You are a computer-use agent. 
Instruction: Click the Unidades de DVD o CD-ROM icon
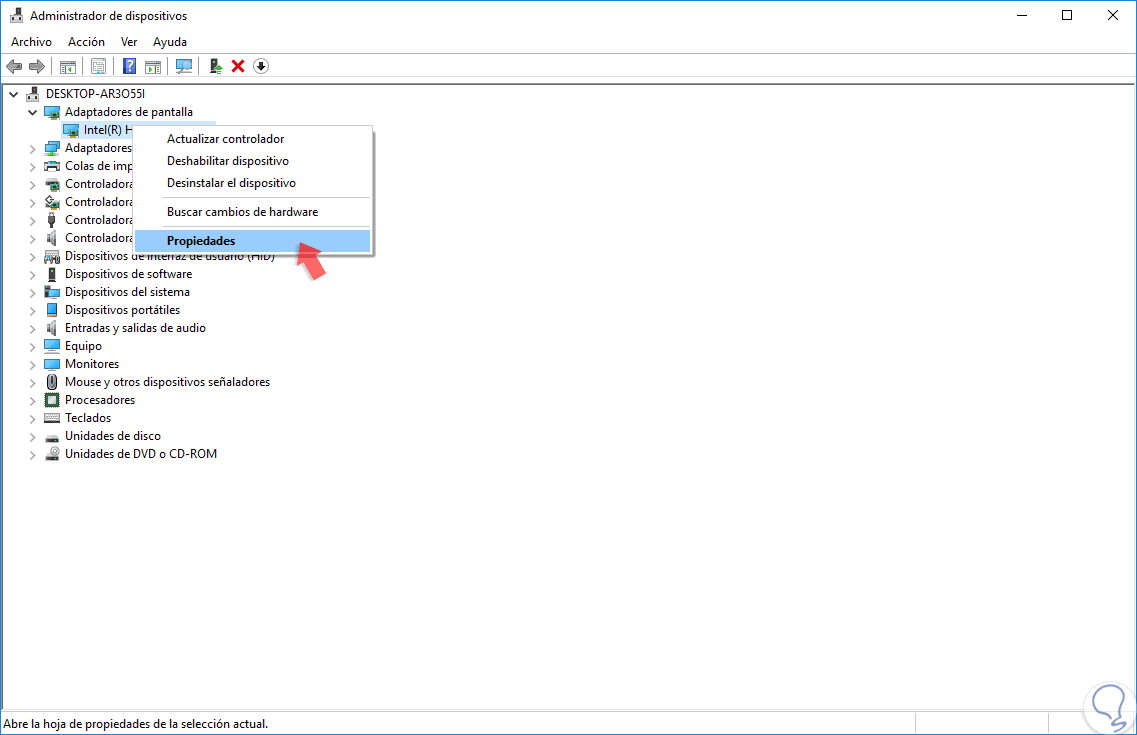click(x=51, y=454)
